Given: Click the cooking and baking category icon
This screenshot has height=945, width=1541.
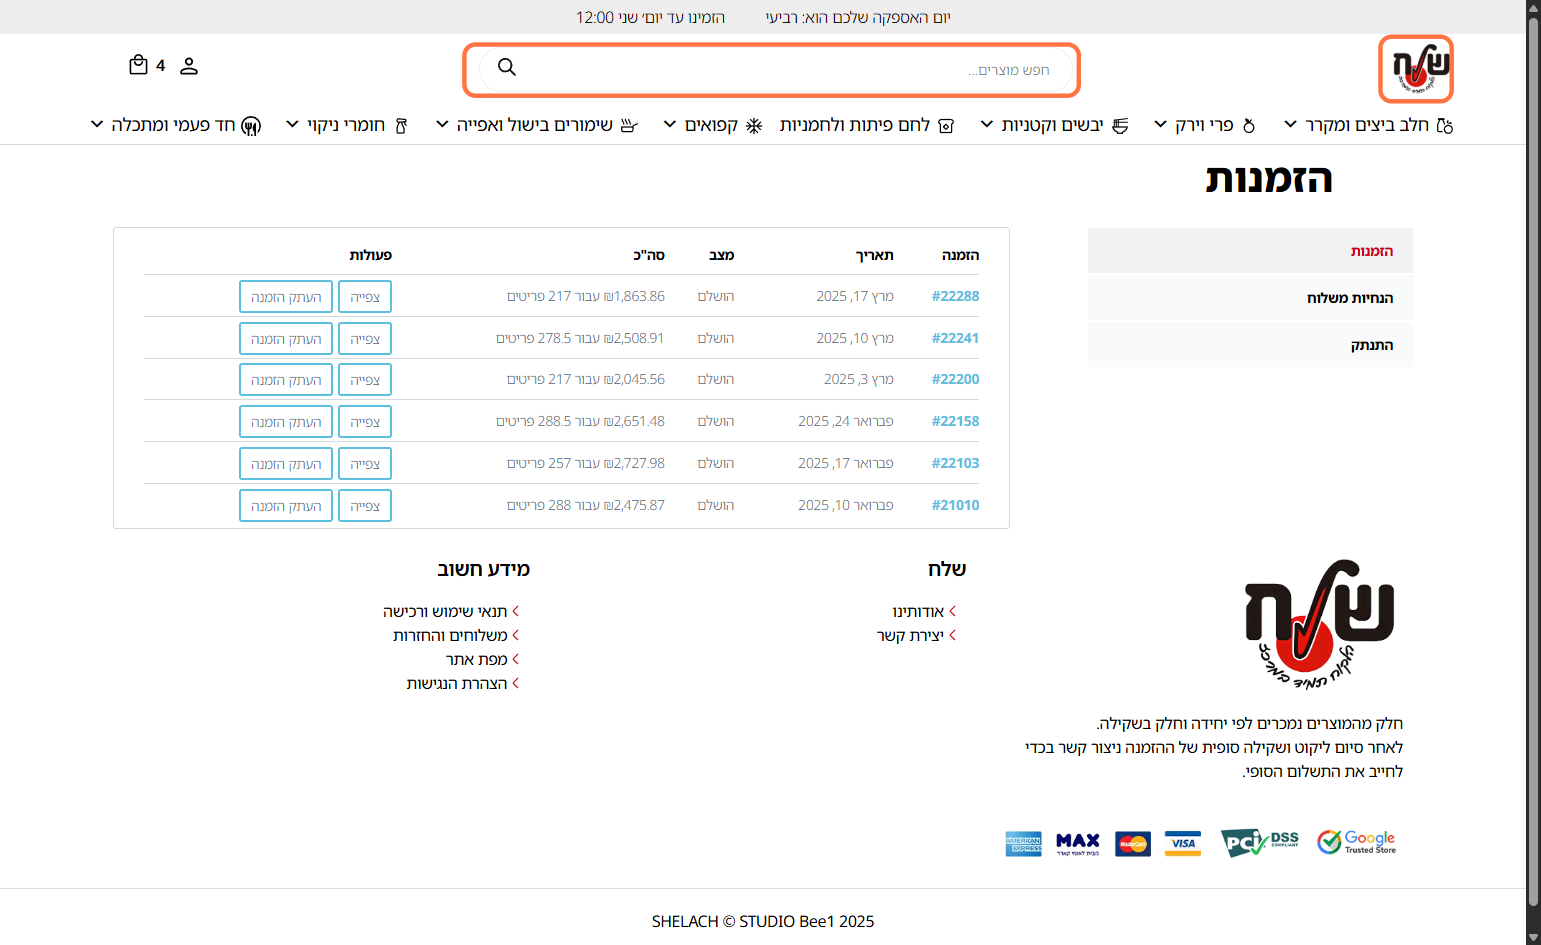Looking at the screenshot, I should 628,125.
